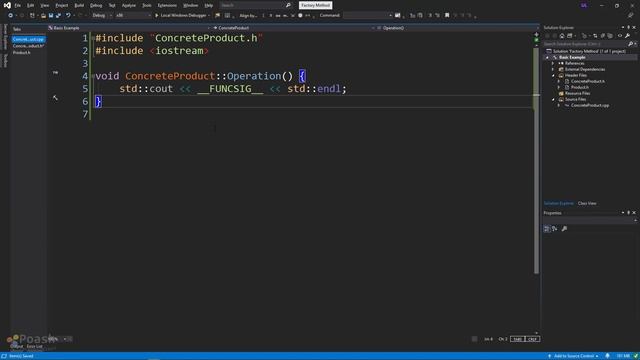Open the Edit menu
The image size is (640, 360).
click(x=31, y=5)
